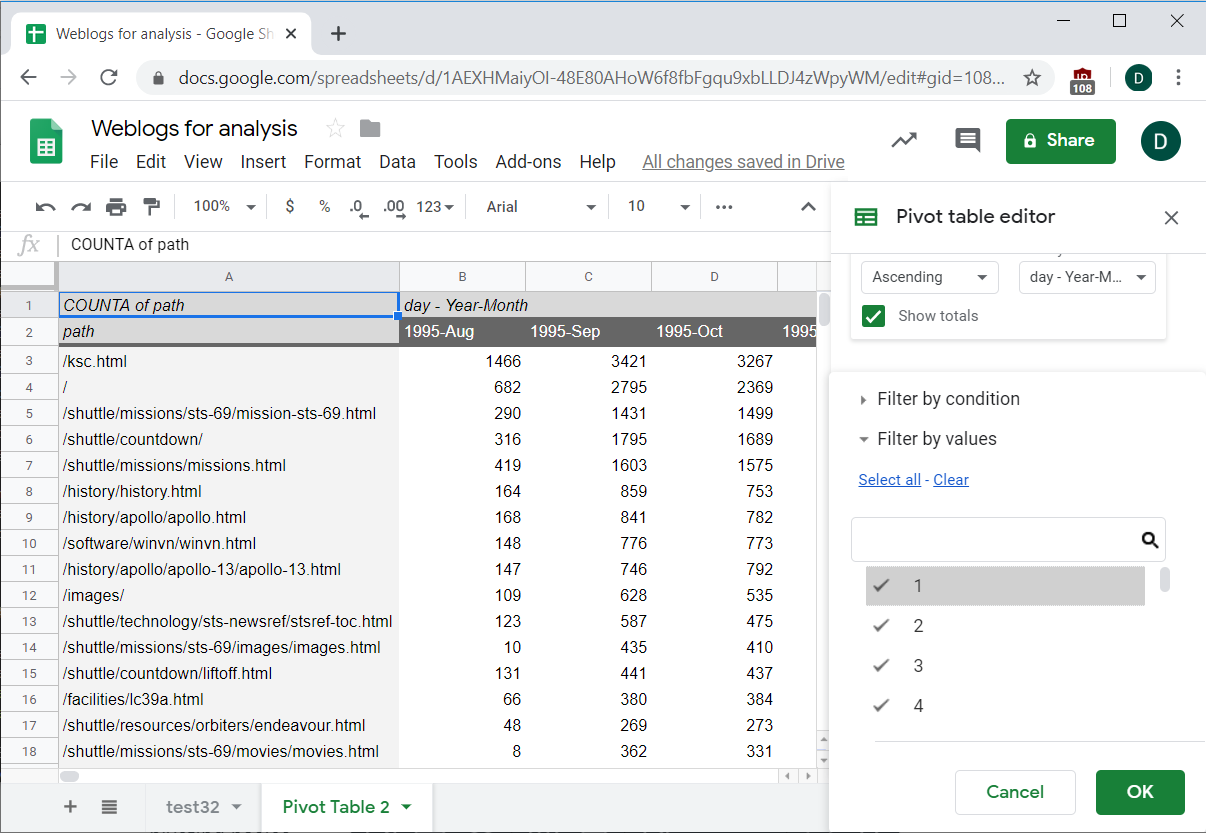This screenshot has height=833, width=1206.
Task: Expand the Filter by condition section
Action: [x=948, y=399]
